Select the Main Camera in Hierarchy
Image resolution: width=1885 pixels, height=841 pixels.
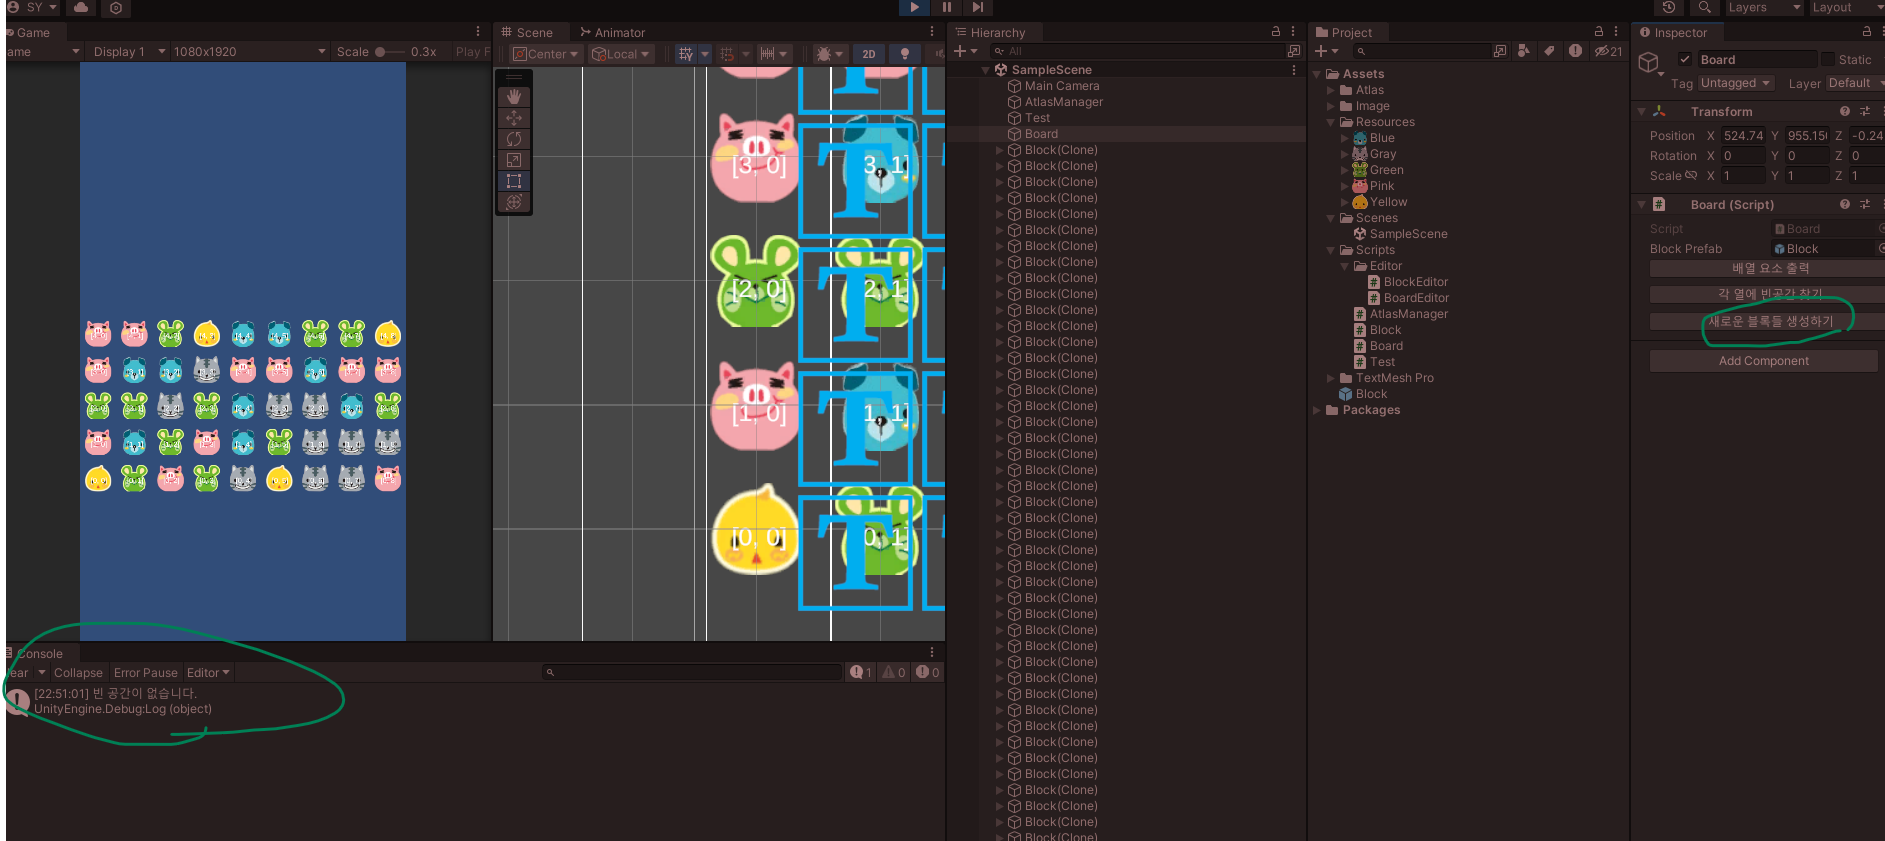pyautogui.click(x=1062, y=86)
